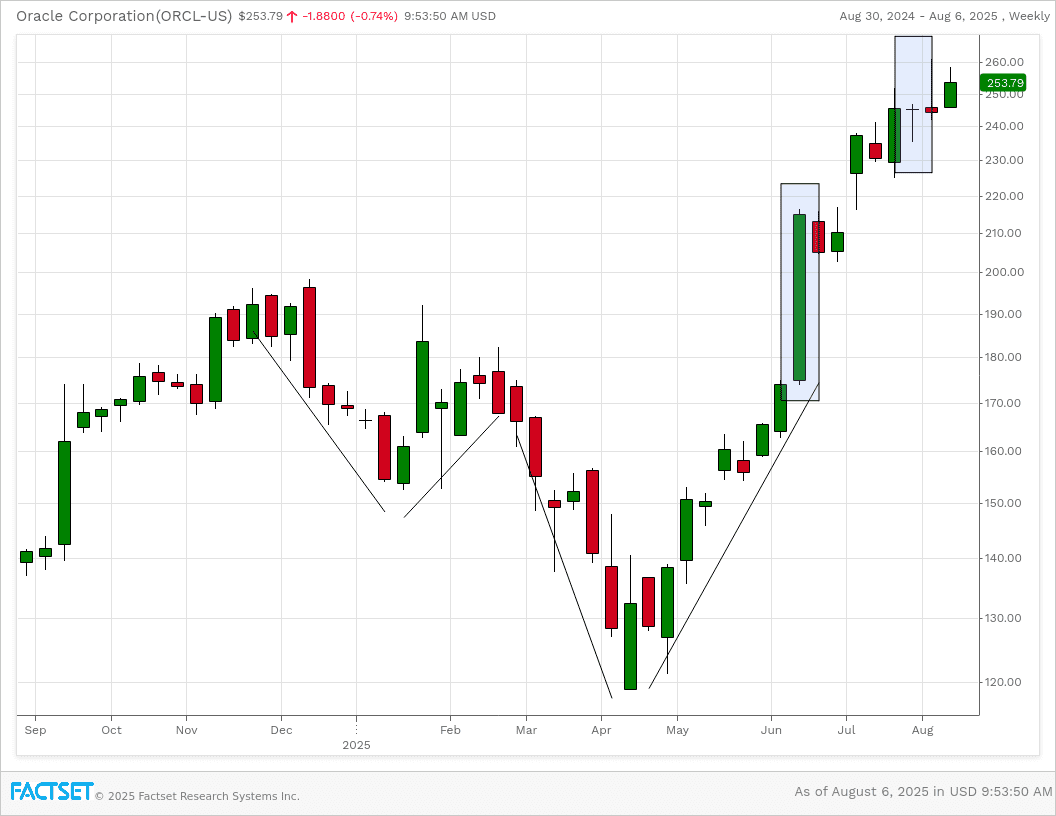Viewport: 1056px width, 816px height.
Task: Select the tall green mid-June candlestick
Action: pyautogui.click(x=799, y=297)
